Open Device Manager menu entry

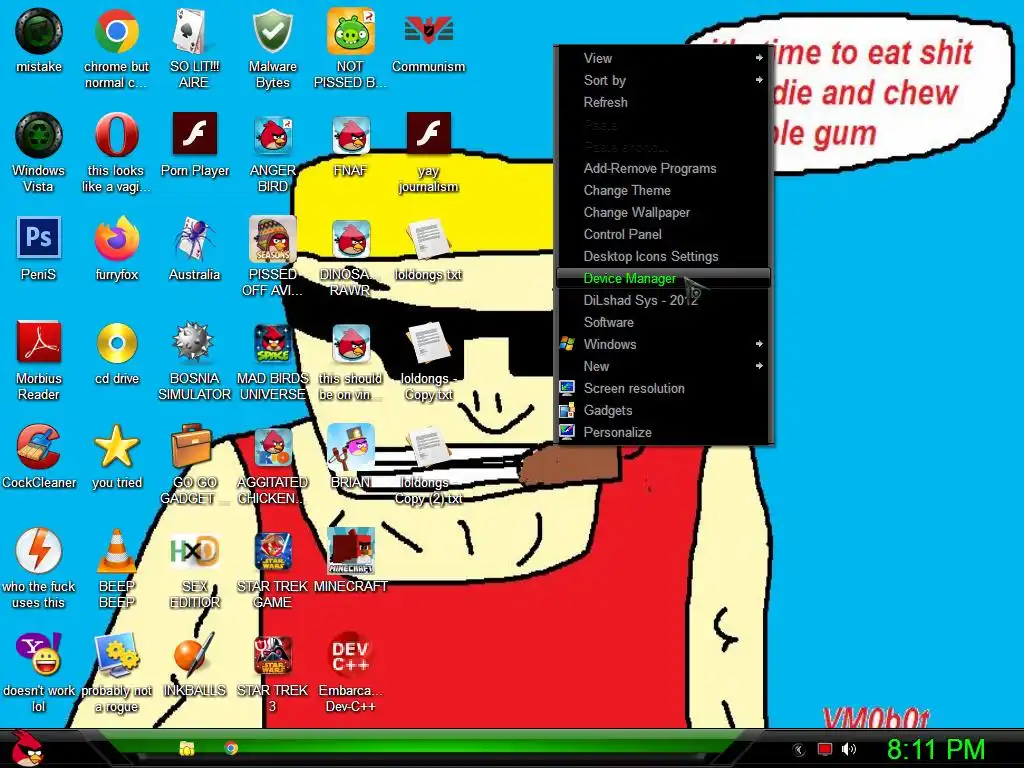tap(664, 278)
